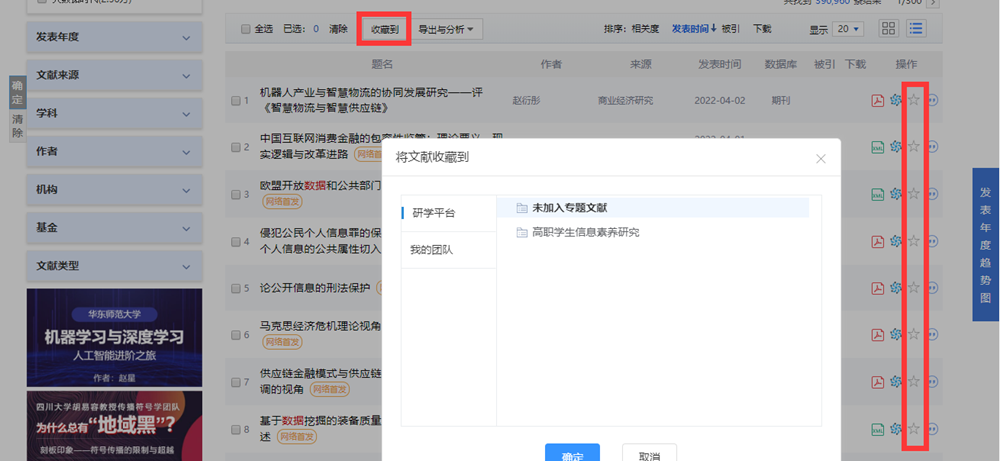Check the box for row 6 article
Viewport: 1000px width, 461px height.
pyautogui.click(x=235, y=335)
